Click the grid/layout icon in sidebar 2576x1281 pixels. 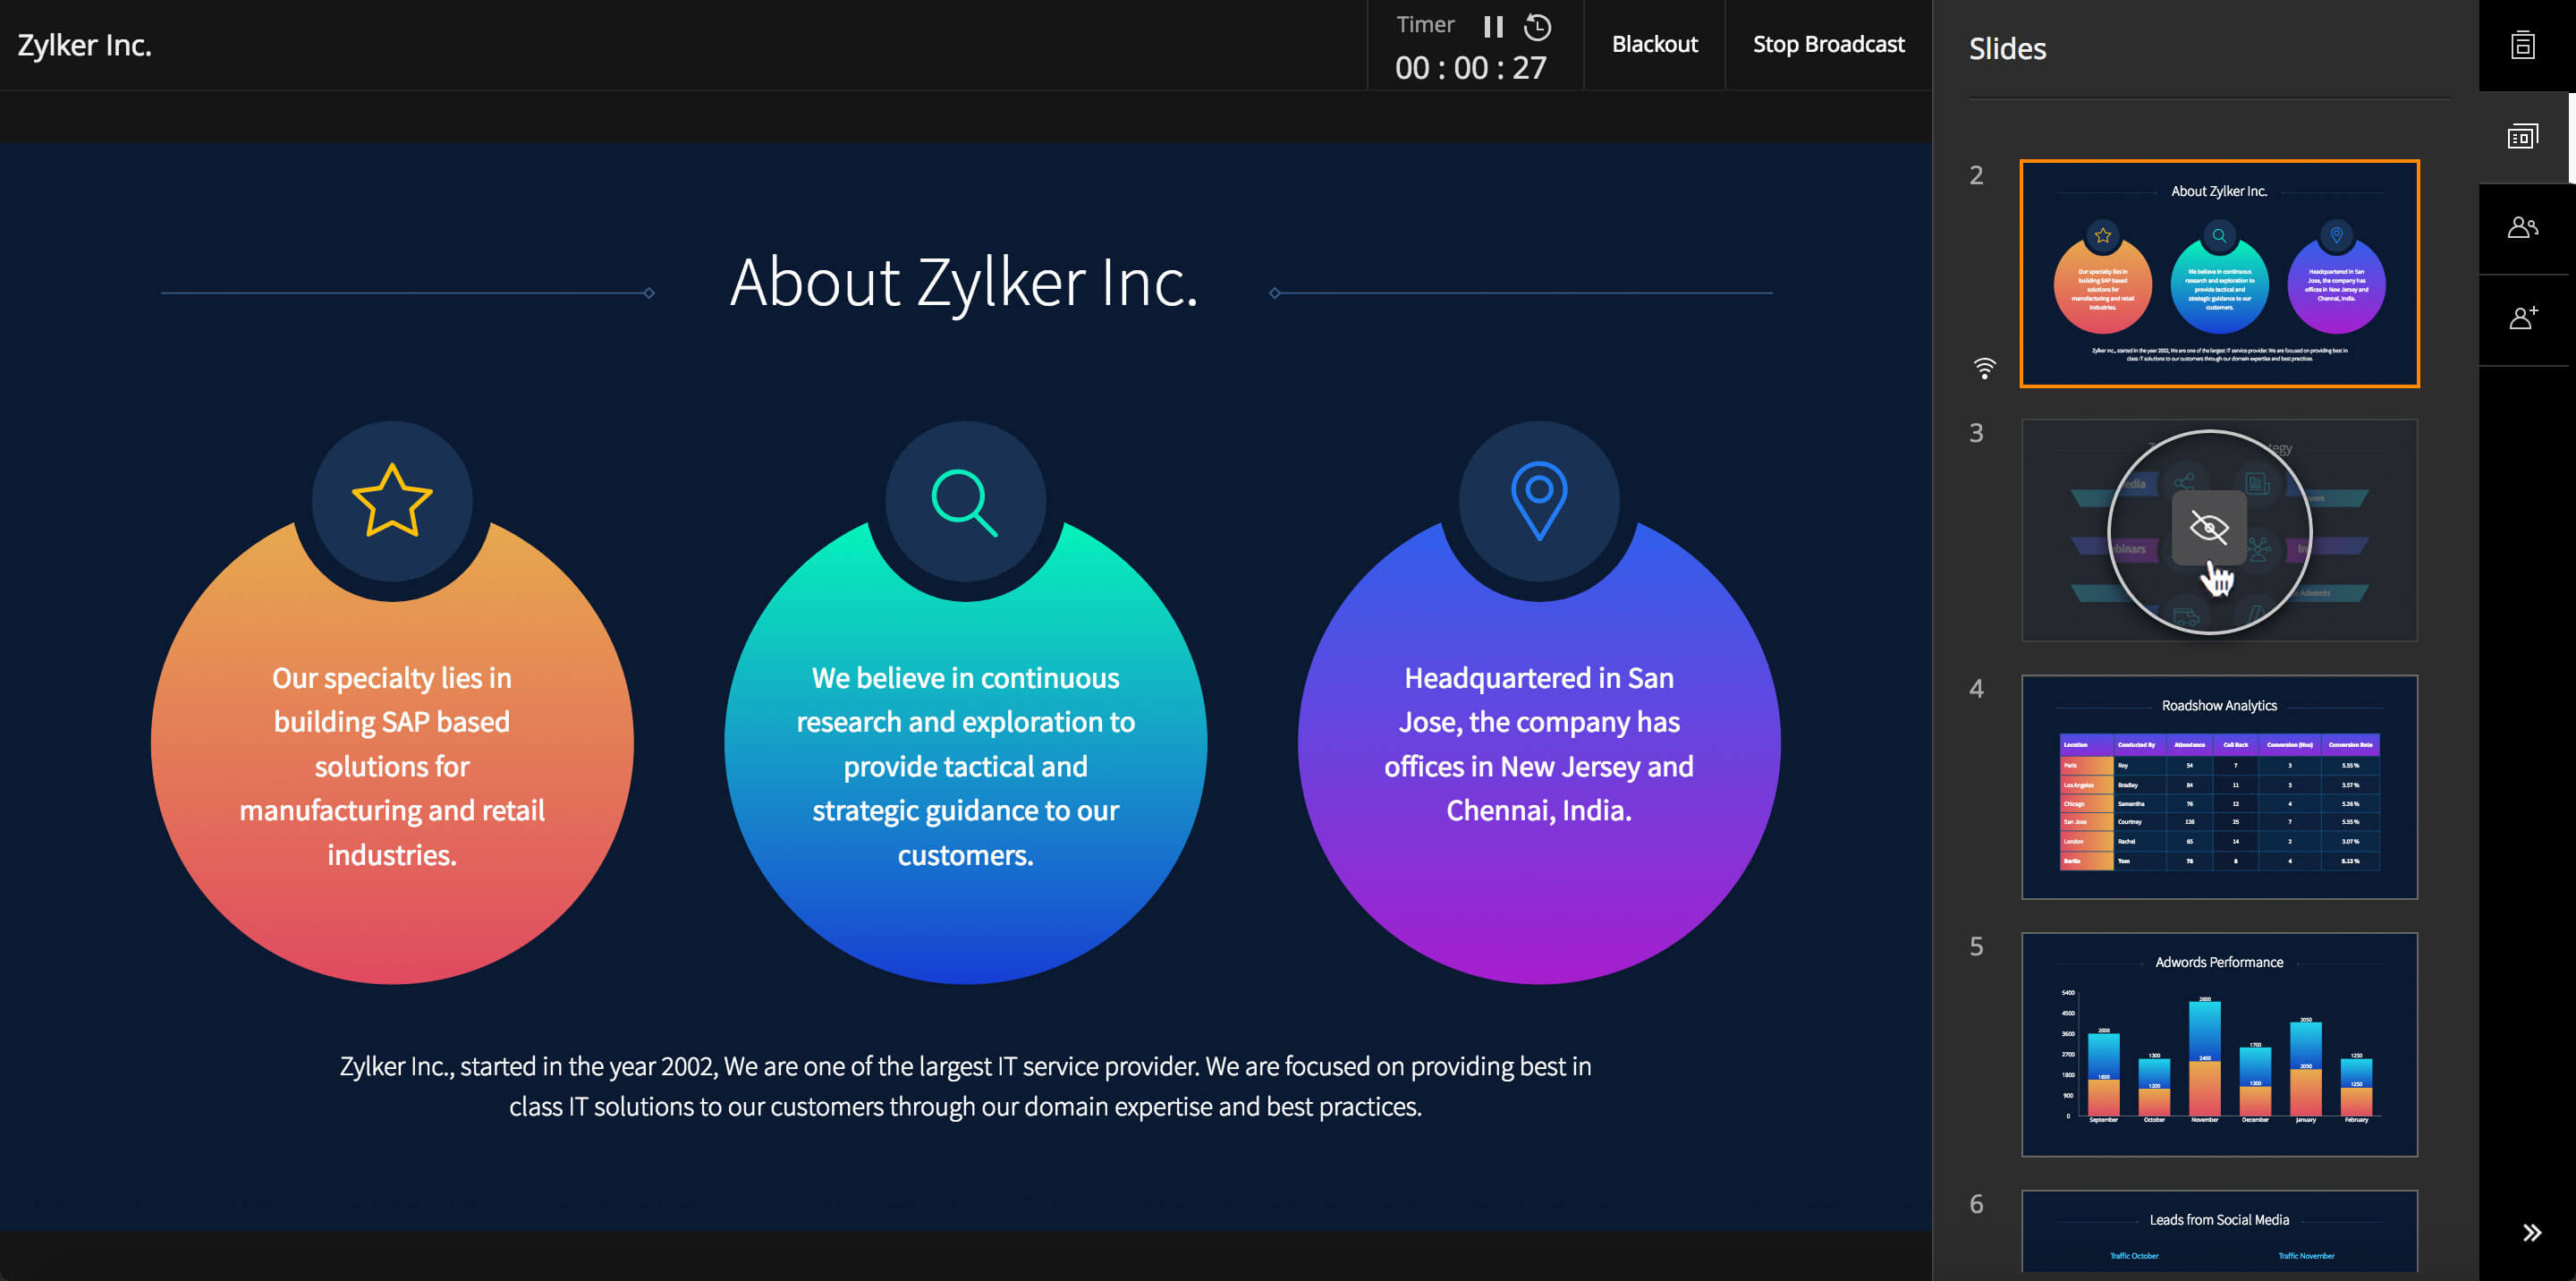click(2523, 136)
